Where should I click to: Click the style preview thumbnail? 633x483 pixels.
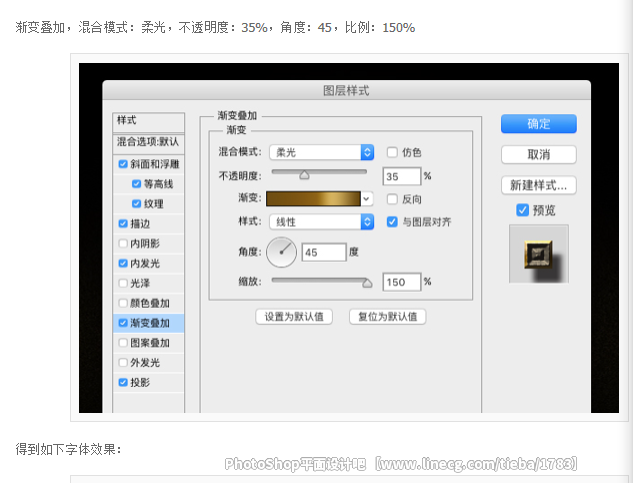point(539,254)
